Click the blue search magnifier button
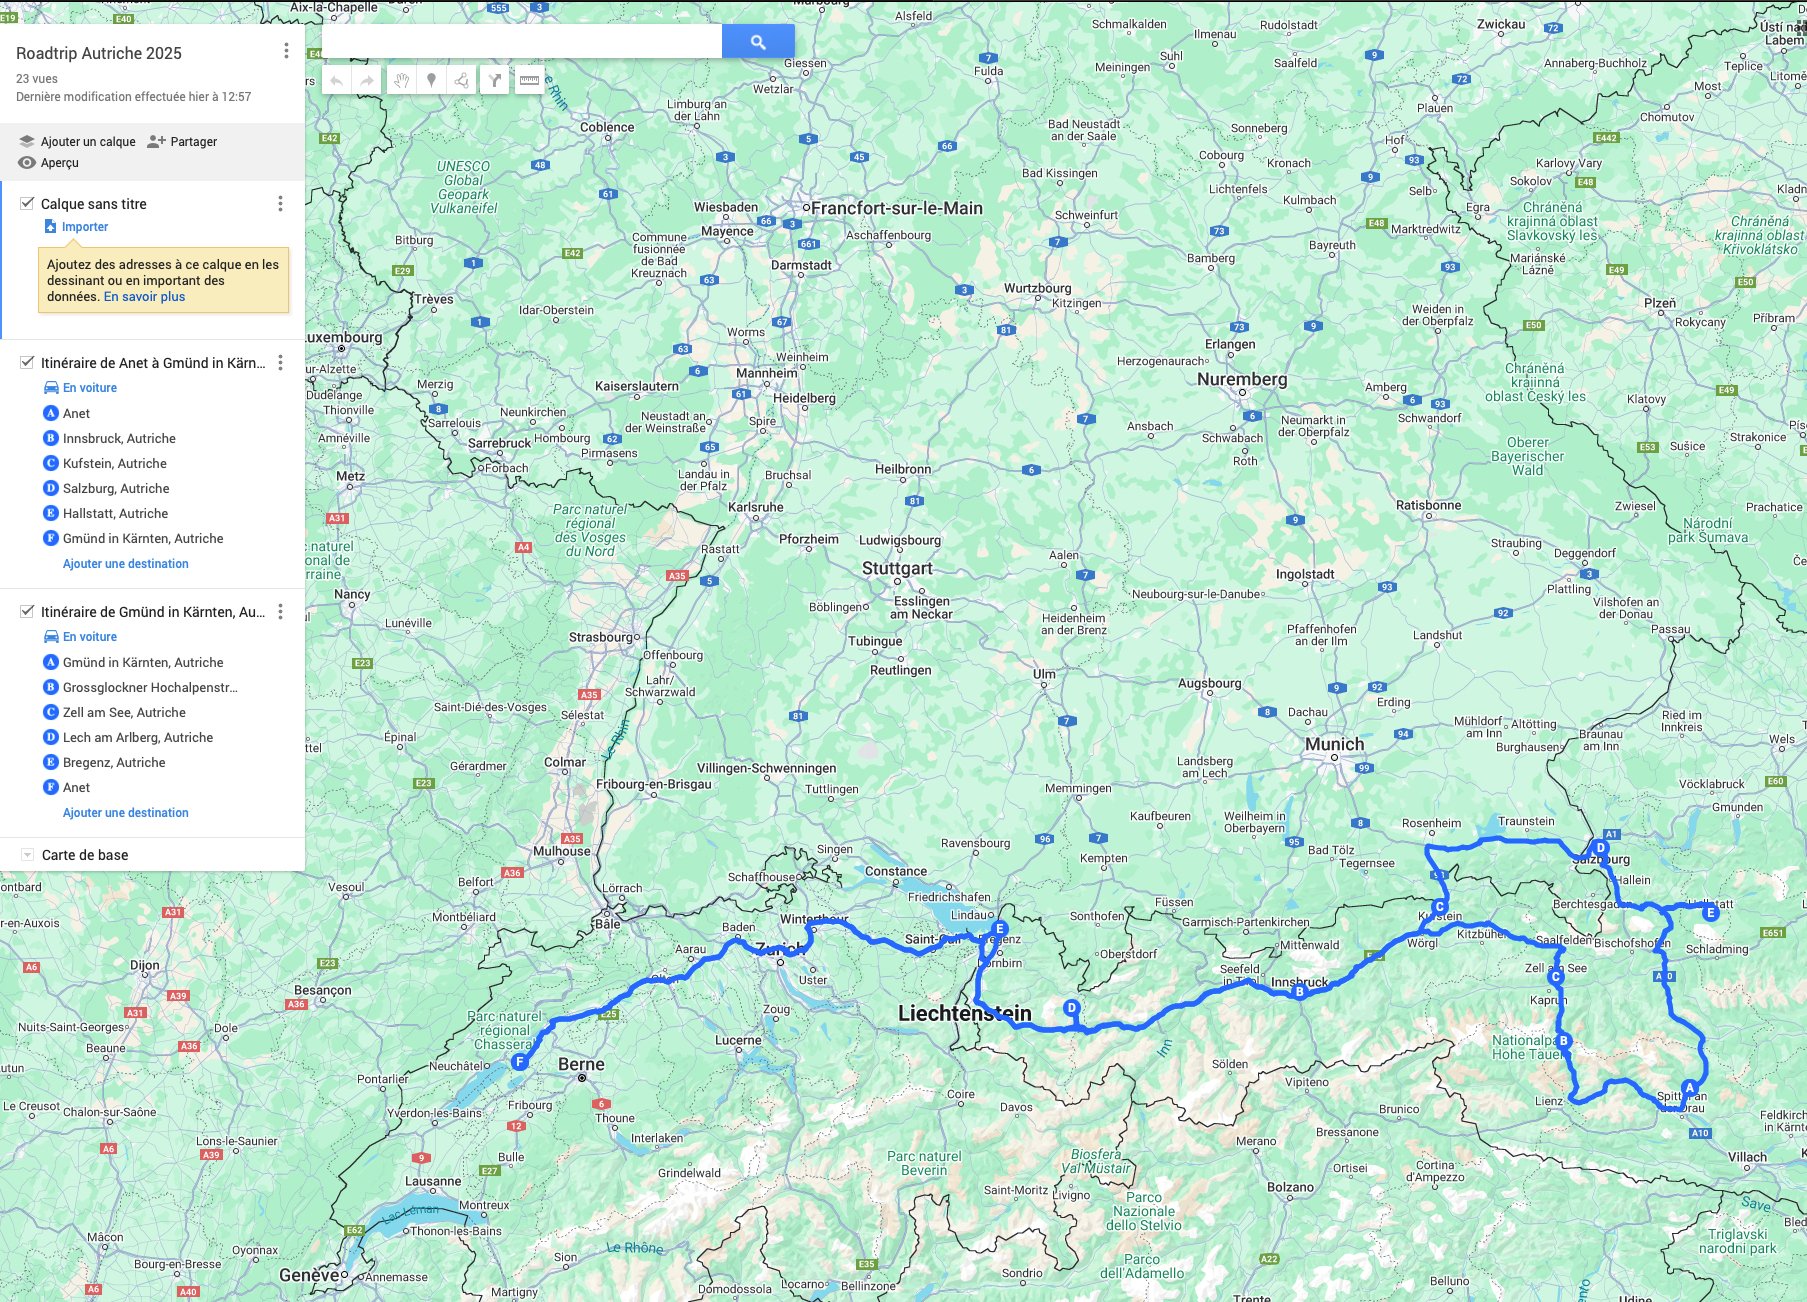 758,42
